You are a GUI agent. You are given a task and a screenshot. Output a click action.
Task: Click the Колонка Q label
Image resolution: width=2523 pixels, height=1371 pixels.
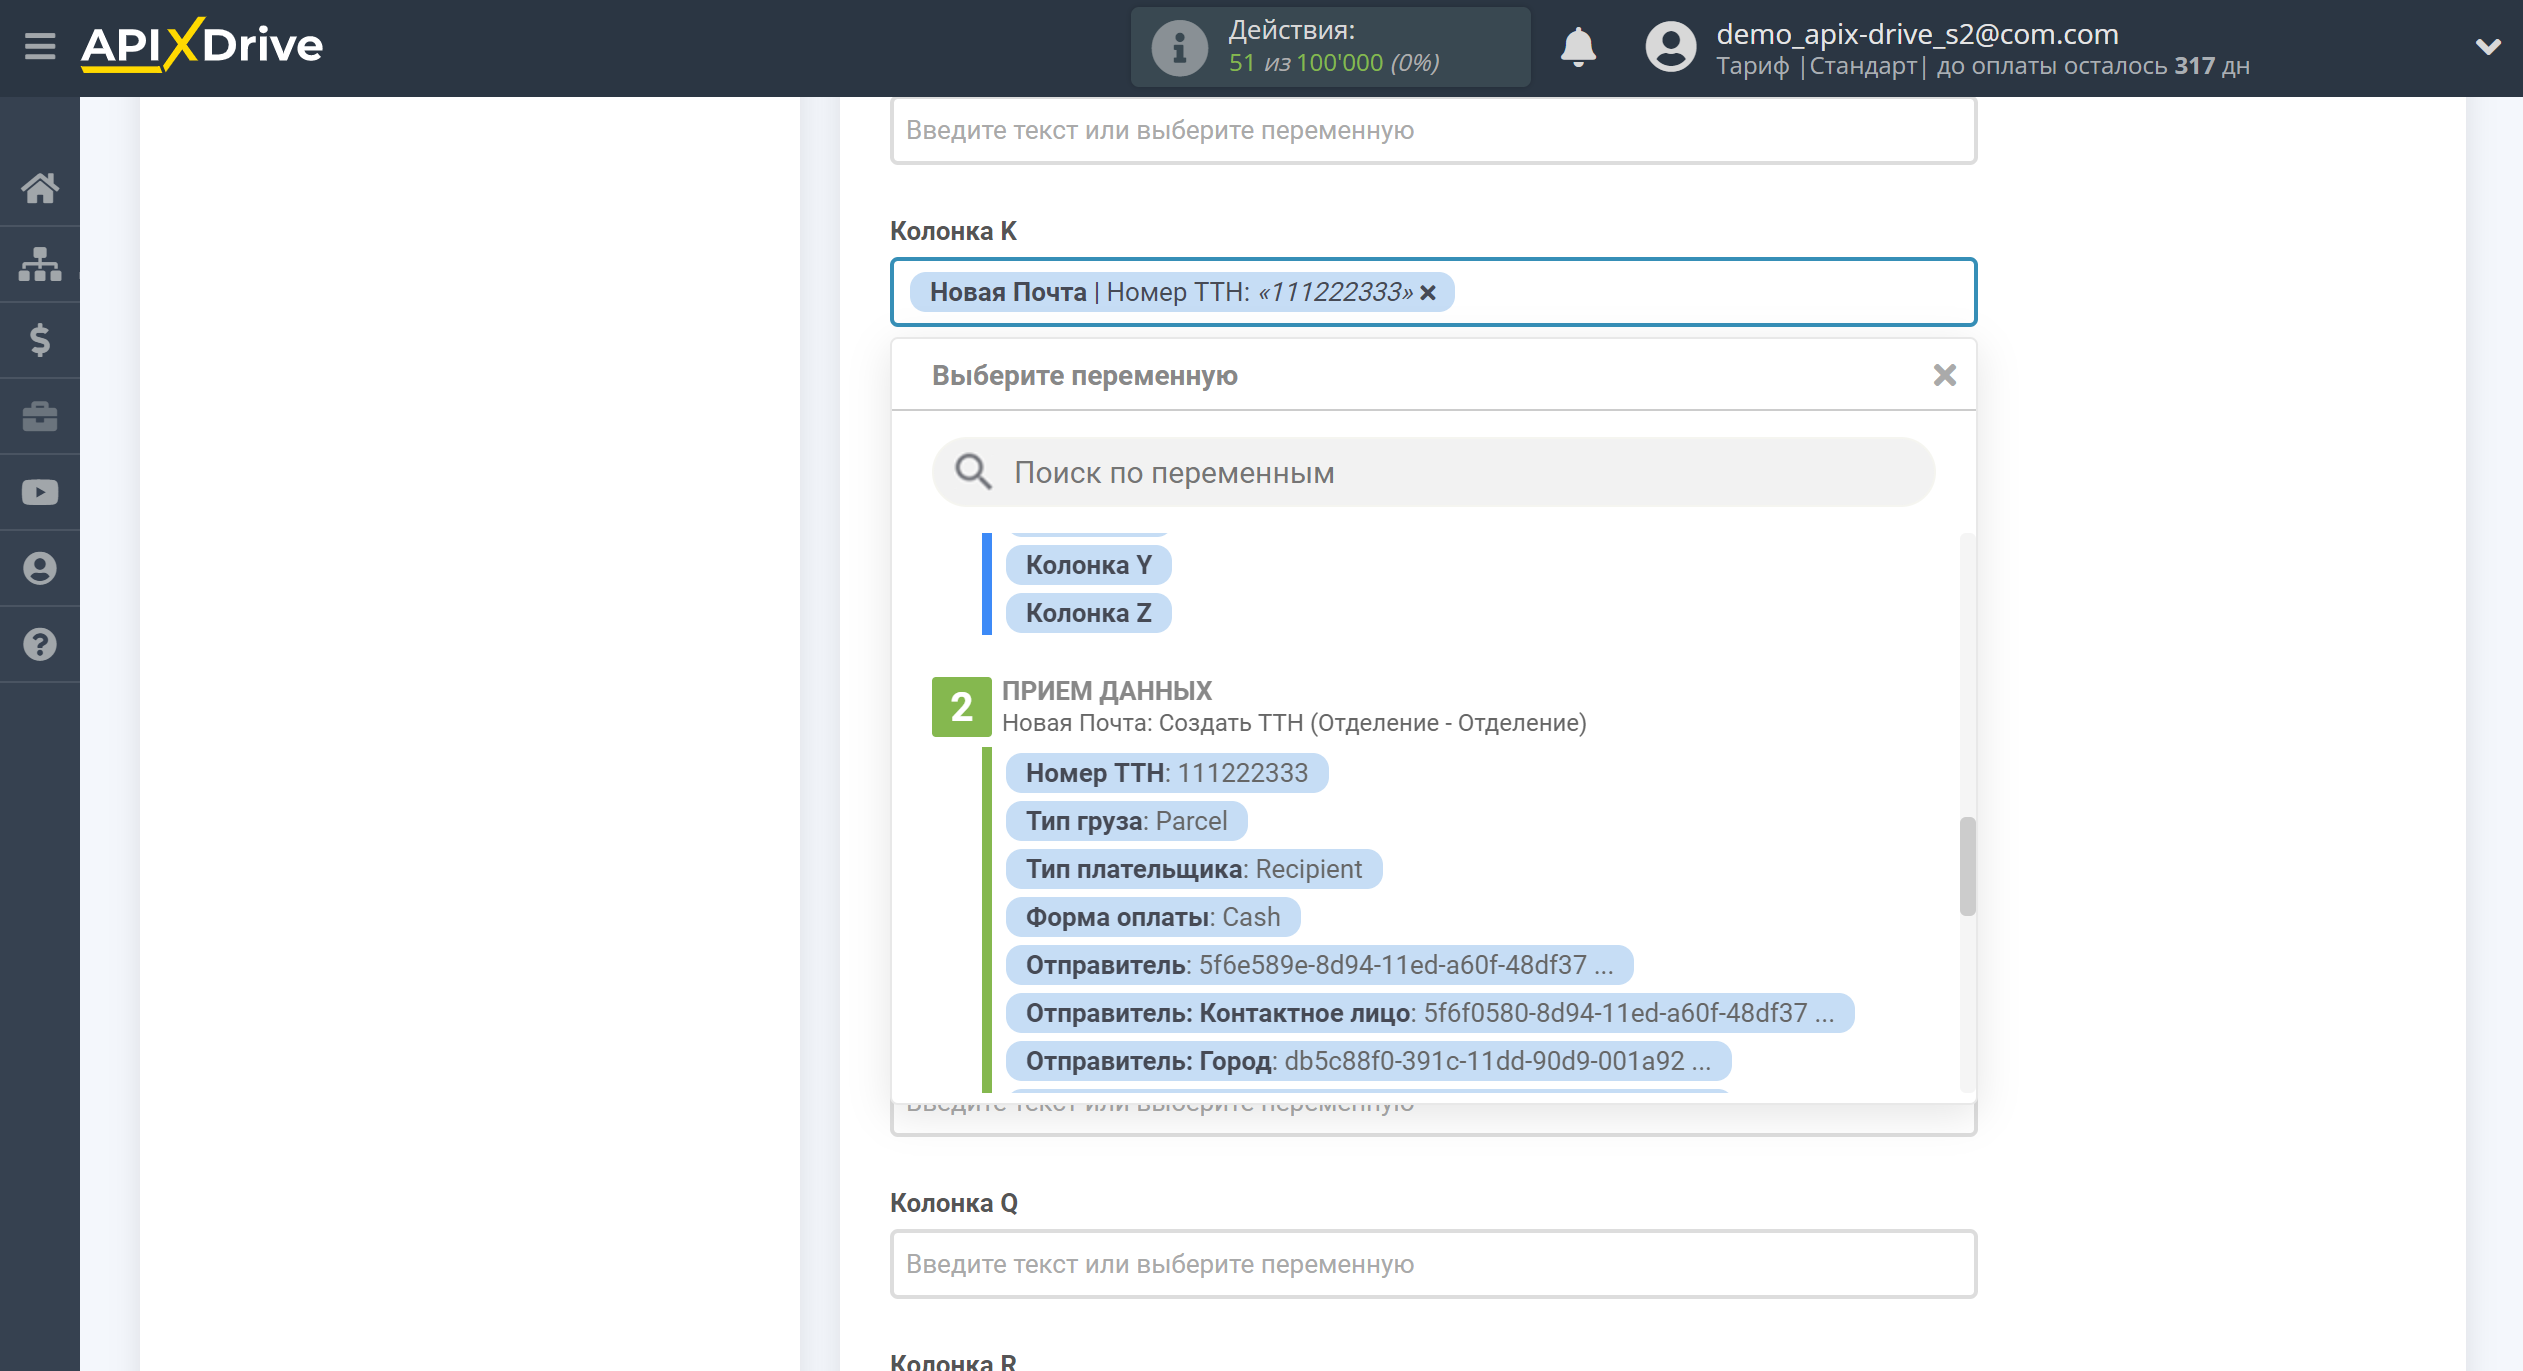click(x=954, y=1203)
